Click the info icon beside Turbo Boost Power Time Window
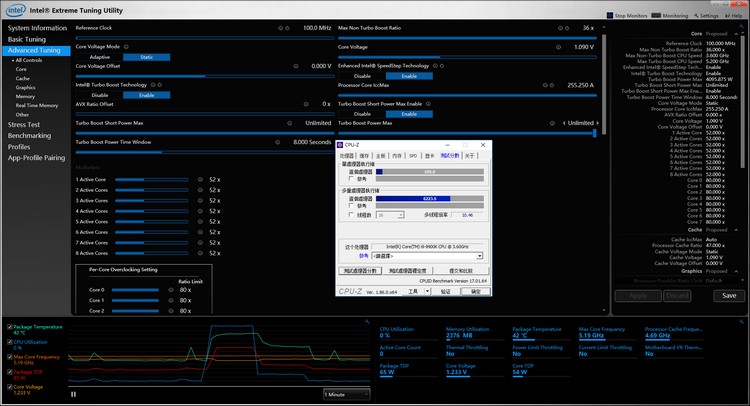Screen dimensions: 750x406 277,142
